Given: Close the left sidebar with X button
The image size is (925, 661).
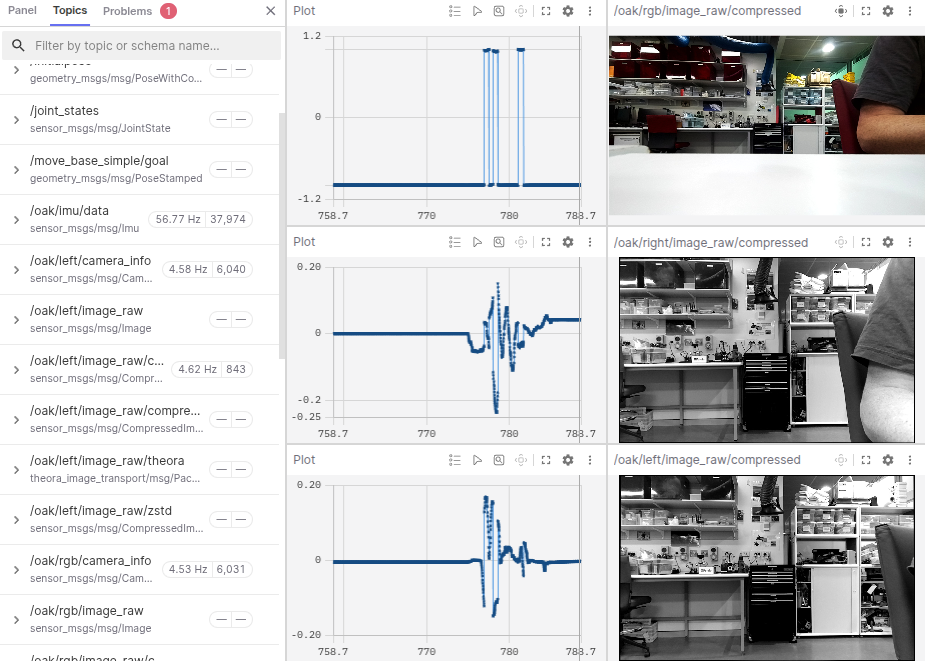Looking at the screenshot, I should [270, 11].
